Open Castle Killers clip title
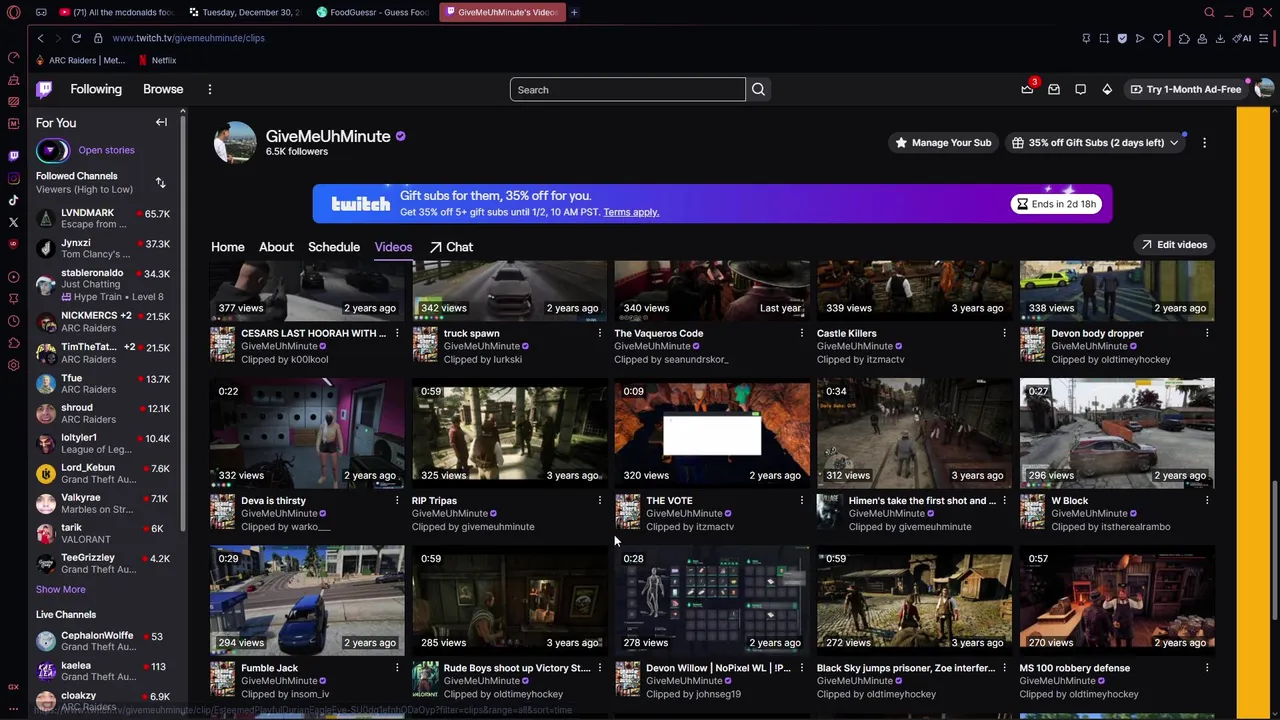Viewport: 1280px width, 720px height. coord(846,333)
